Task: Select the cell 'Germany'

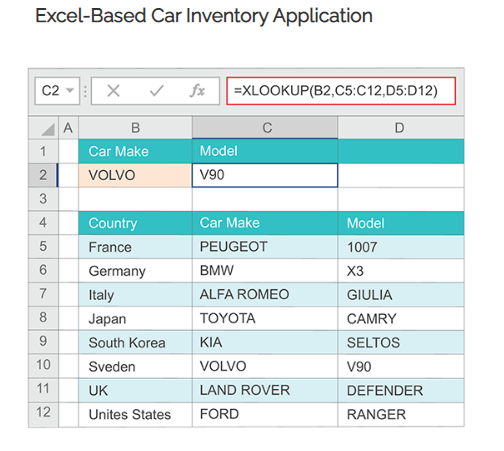Action: click(x=135, y=270)
